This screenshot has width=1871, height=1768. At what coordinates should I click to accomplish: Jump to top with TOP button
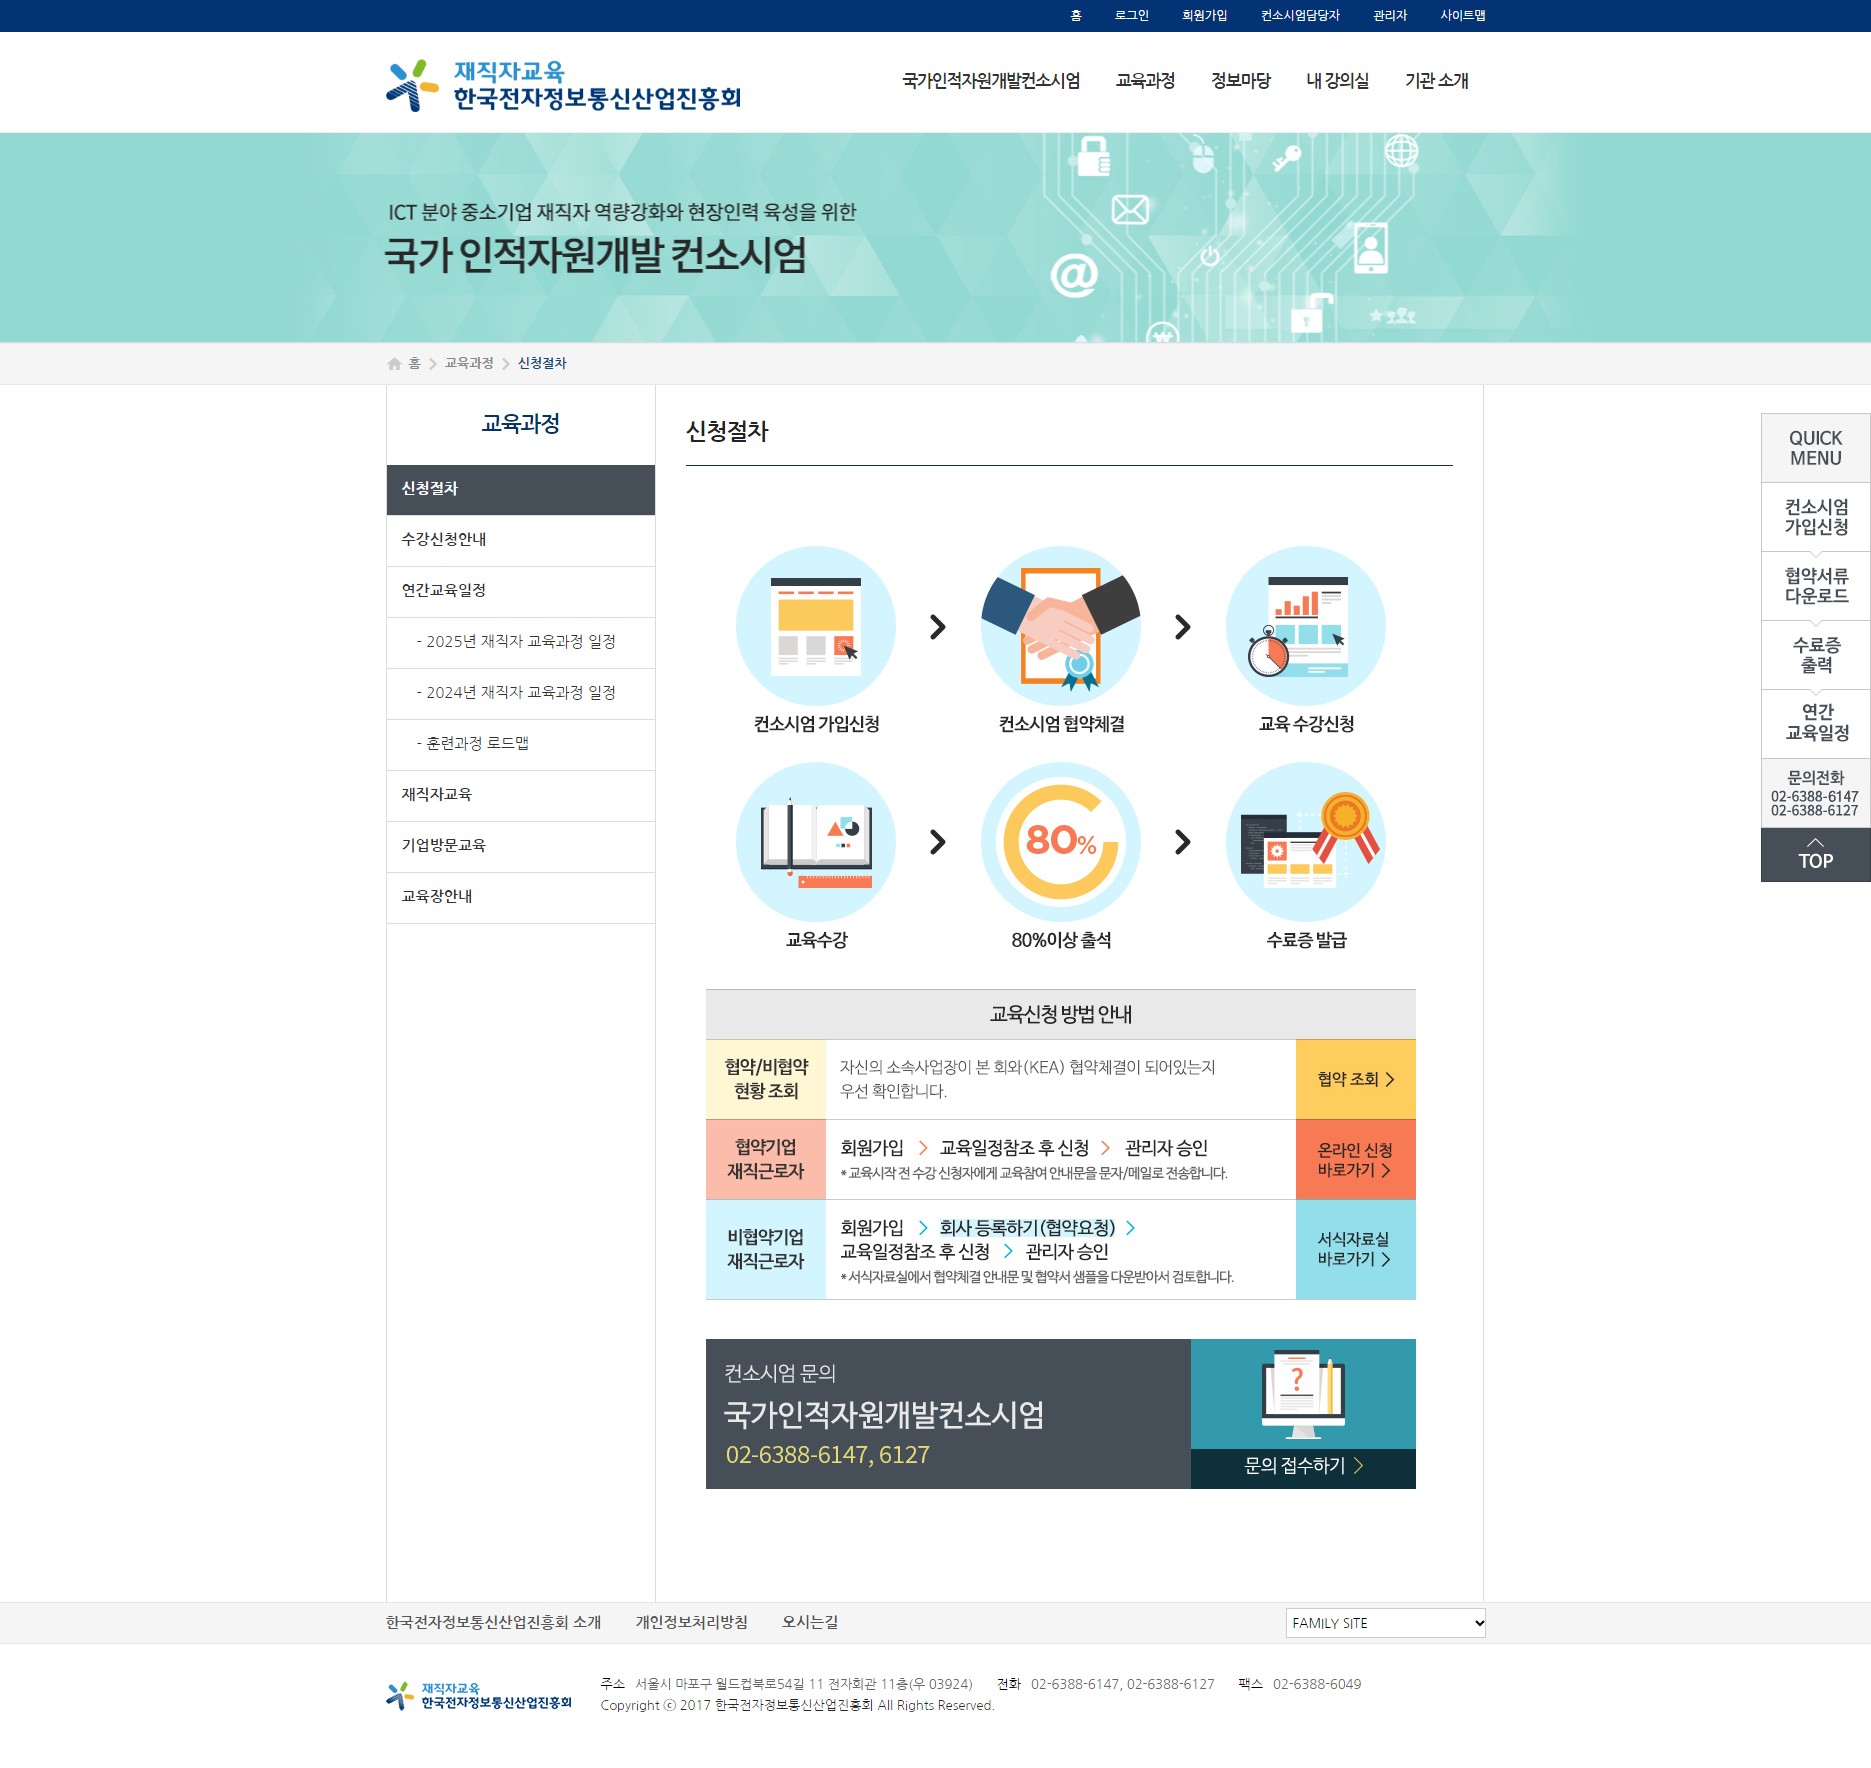tap(1815, 855)
